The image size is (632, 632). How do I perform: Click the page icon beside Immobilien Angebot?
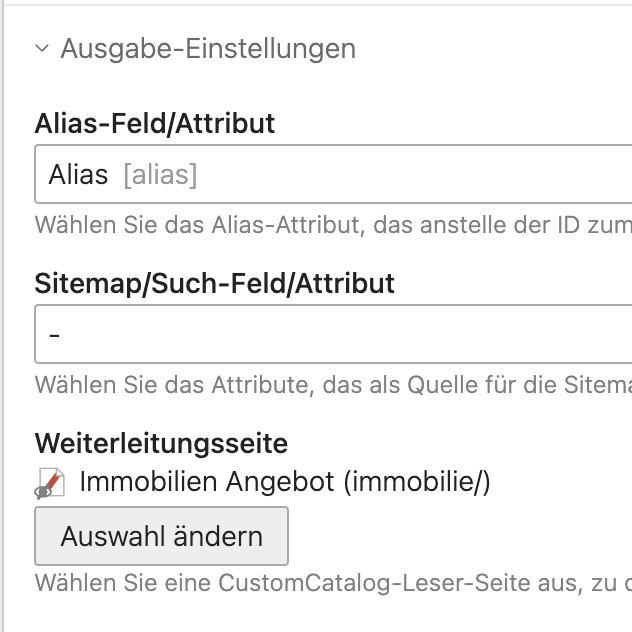click(x=49, y=484)
